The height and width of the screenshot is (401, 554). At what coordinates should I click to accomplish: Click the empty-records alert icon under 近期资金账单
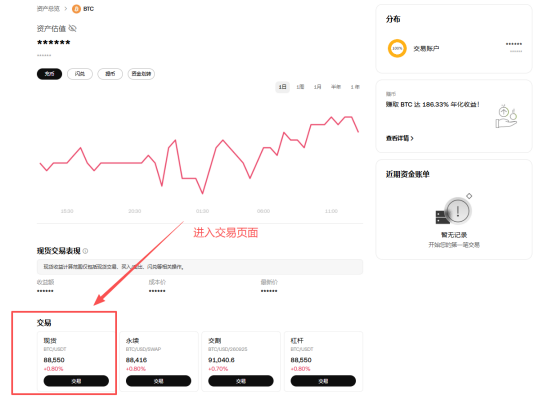[454, 210]
